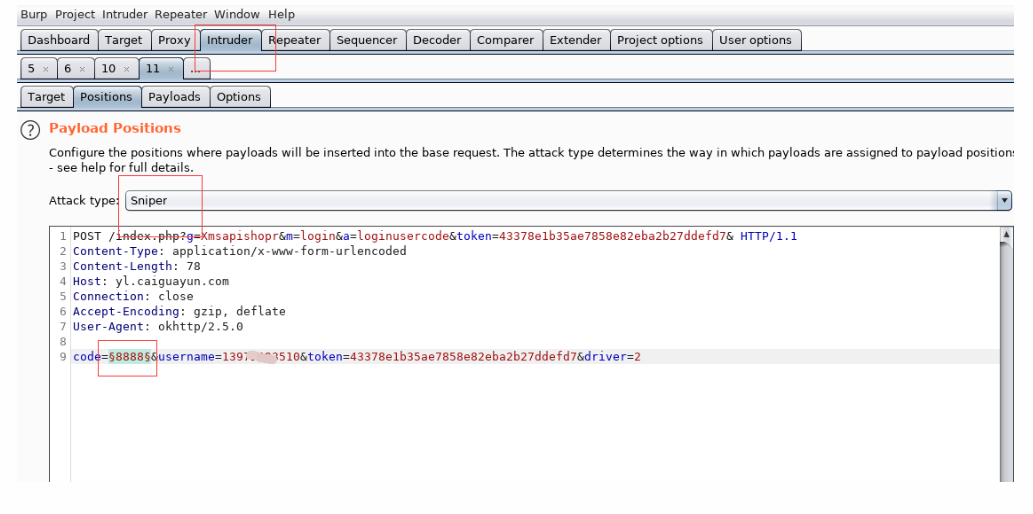
Task: Click the username parameter in request body
Action: tap(229, 357)
